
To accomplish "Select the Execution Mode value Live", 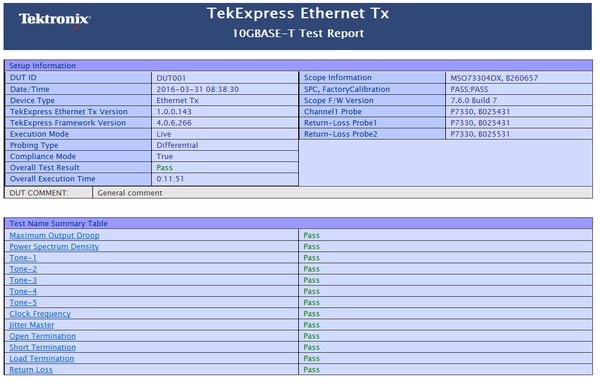I will click(x=164, y=134).
